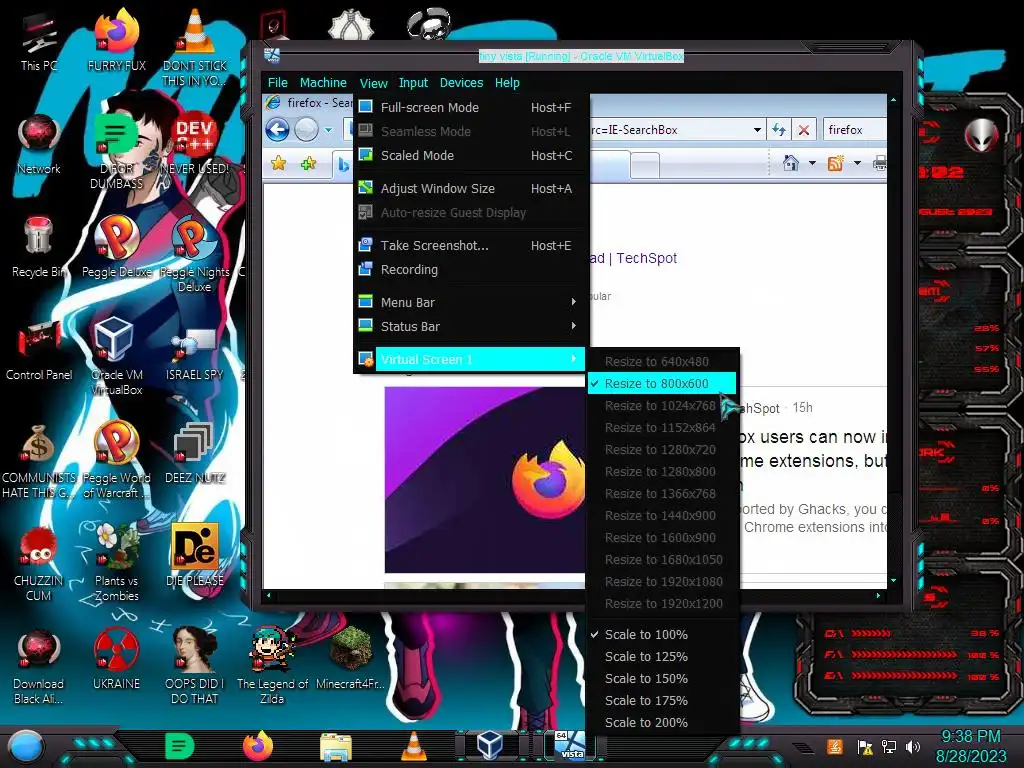The height and width of the screenshot is (768, 1024).
Task: Open the VLC cone desktop shortcut
Action: pyautogui.click(x=195, y=46)
